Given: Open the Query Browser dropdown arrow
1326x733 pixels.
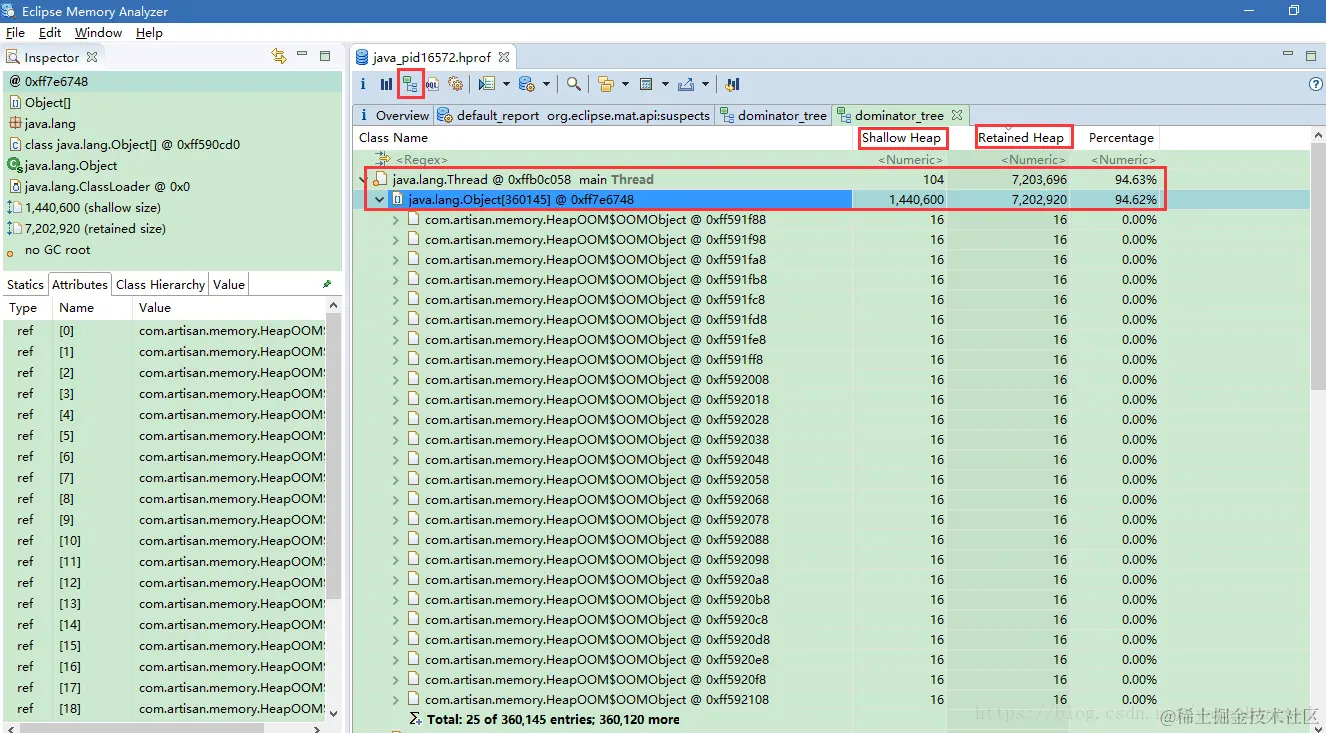Looking at the screenshot, I should tap(546, 85).
